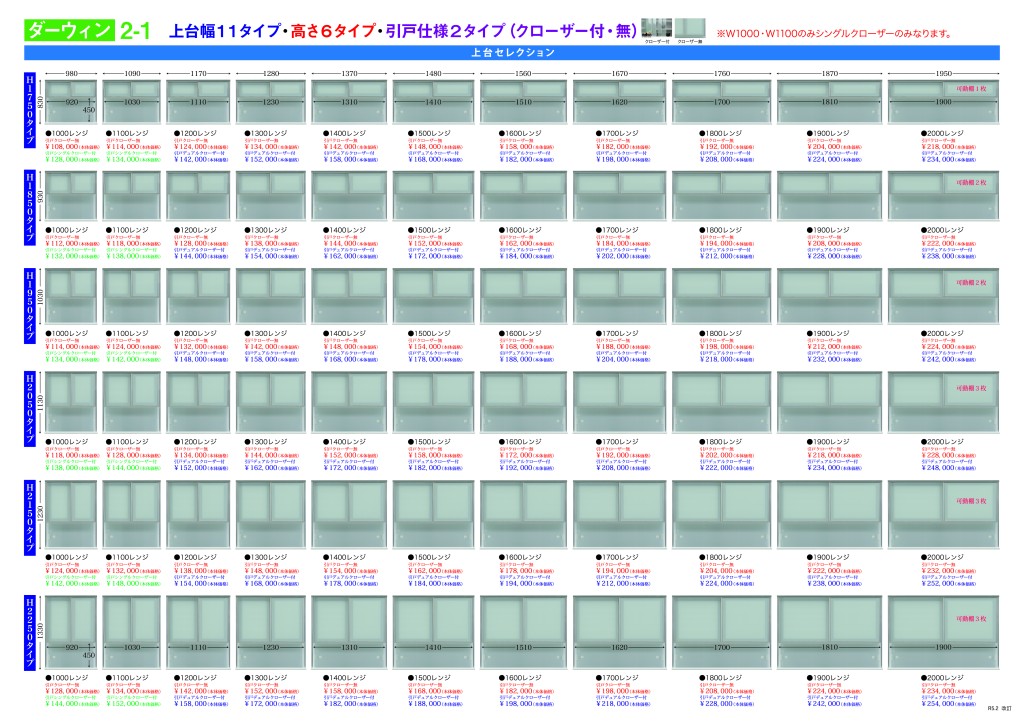Click the 可動棚1枚 label in H1750 row
The height and width of the screenshot is (724, 1024).
(971, 89)
